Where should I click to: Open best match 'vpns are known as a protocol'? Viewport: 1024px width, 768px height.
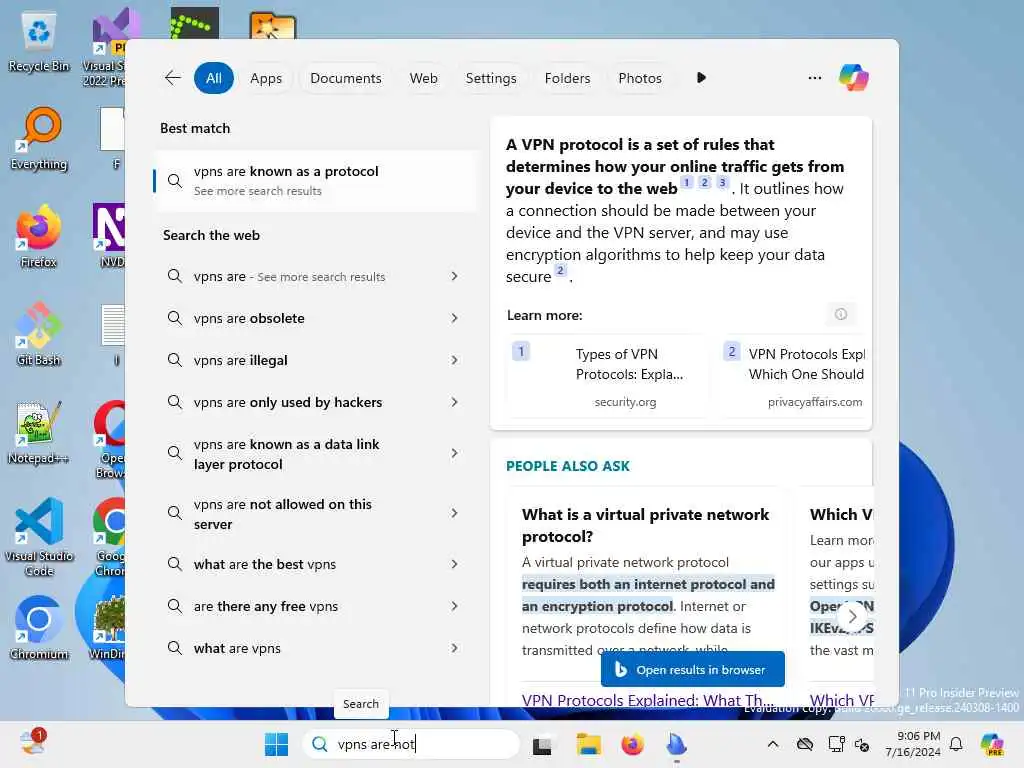point(315,180)
